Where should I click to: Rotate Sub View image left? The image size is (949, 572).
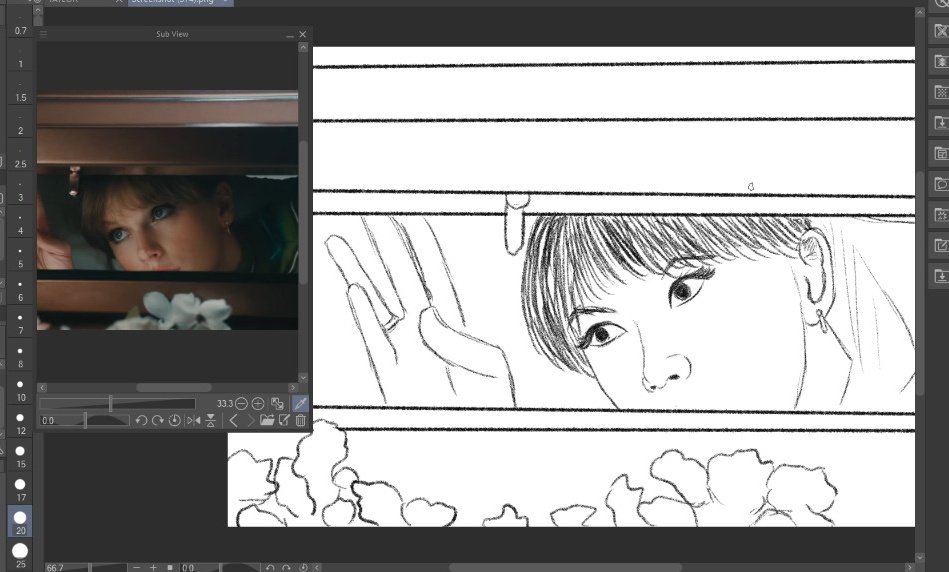click(x=141, y=420)
